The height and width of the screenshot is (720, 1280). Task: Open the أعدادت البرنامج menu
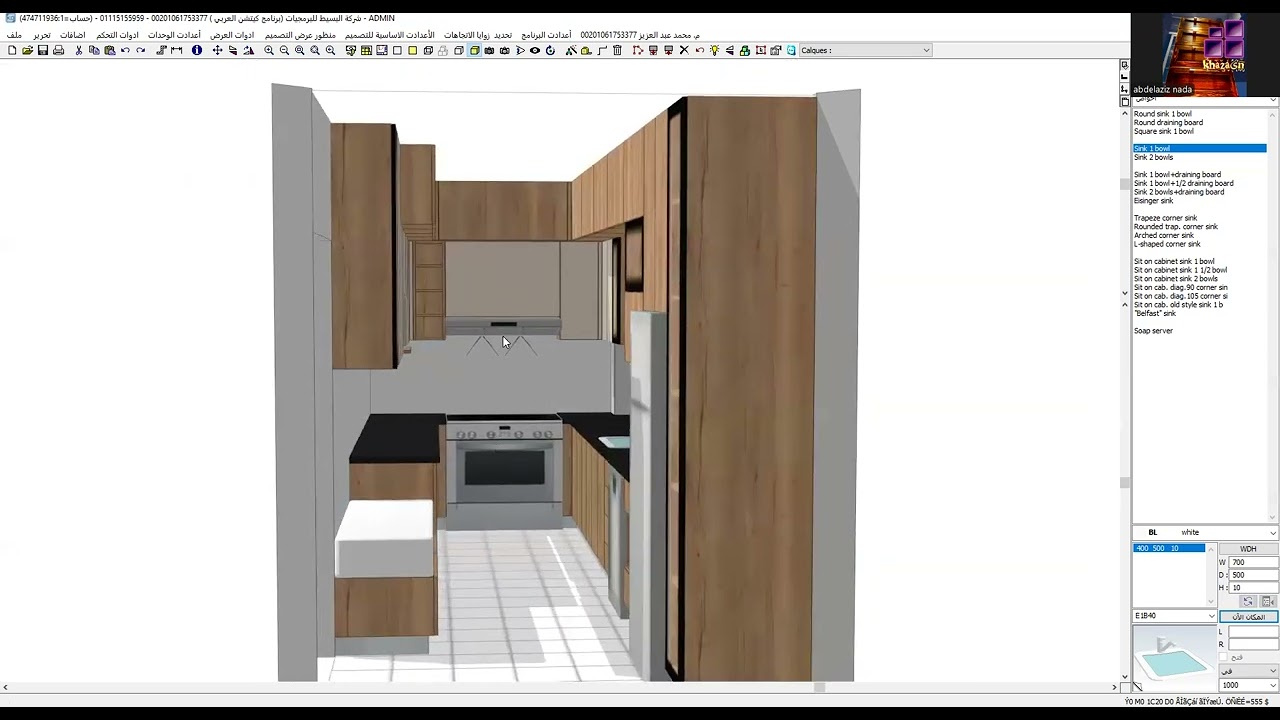point(546,35)
